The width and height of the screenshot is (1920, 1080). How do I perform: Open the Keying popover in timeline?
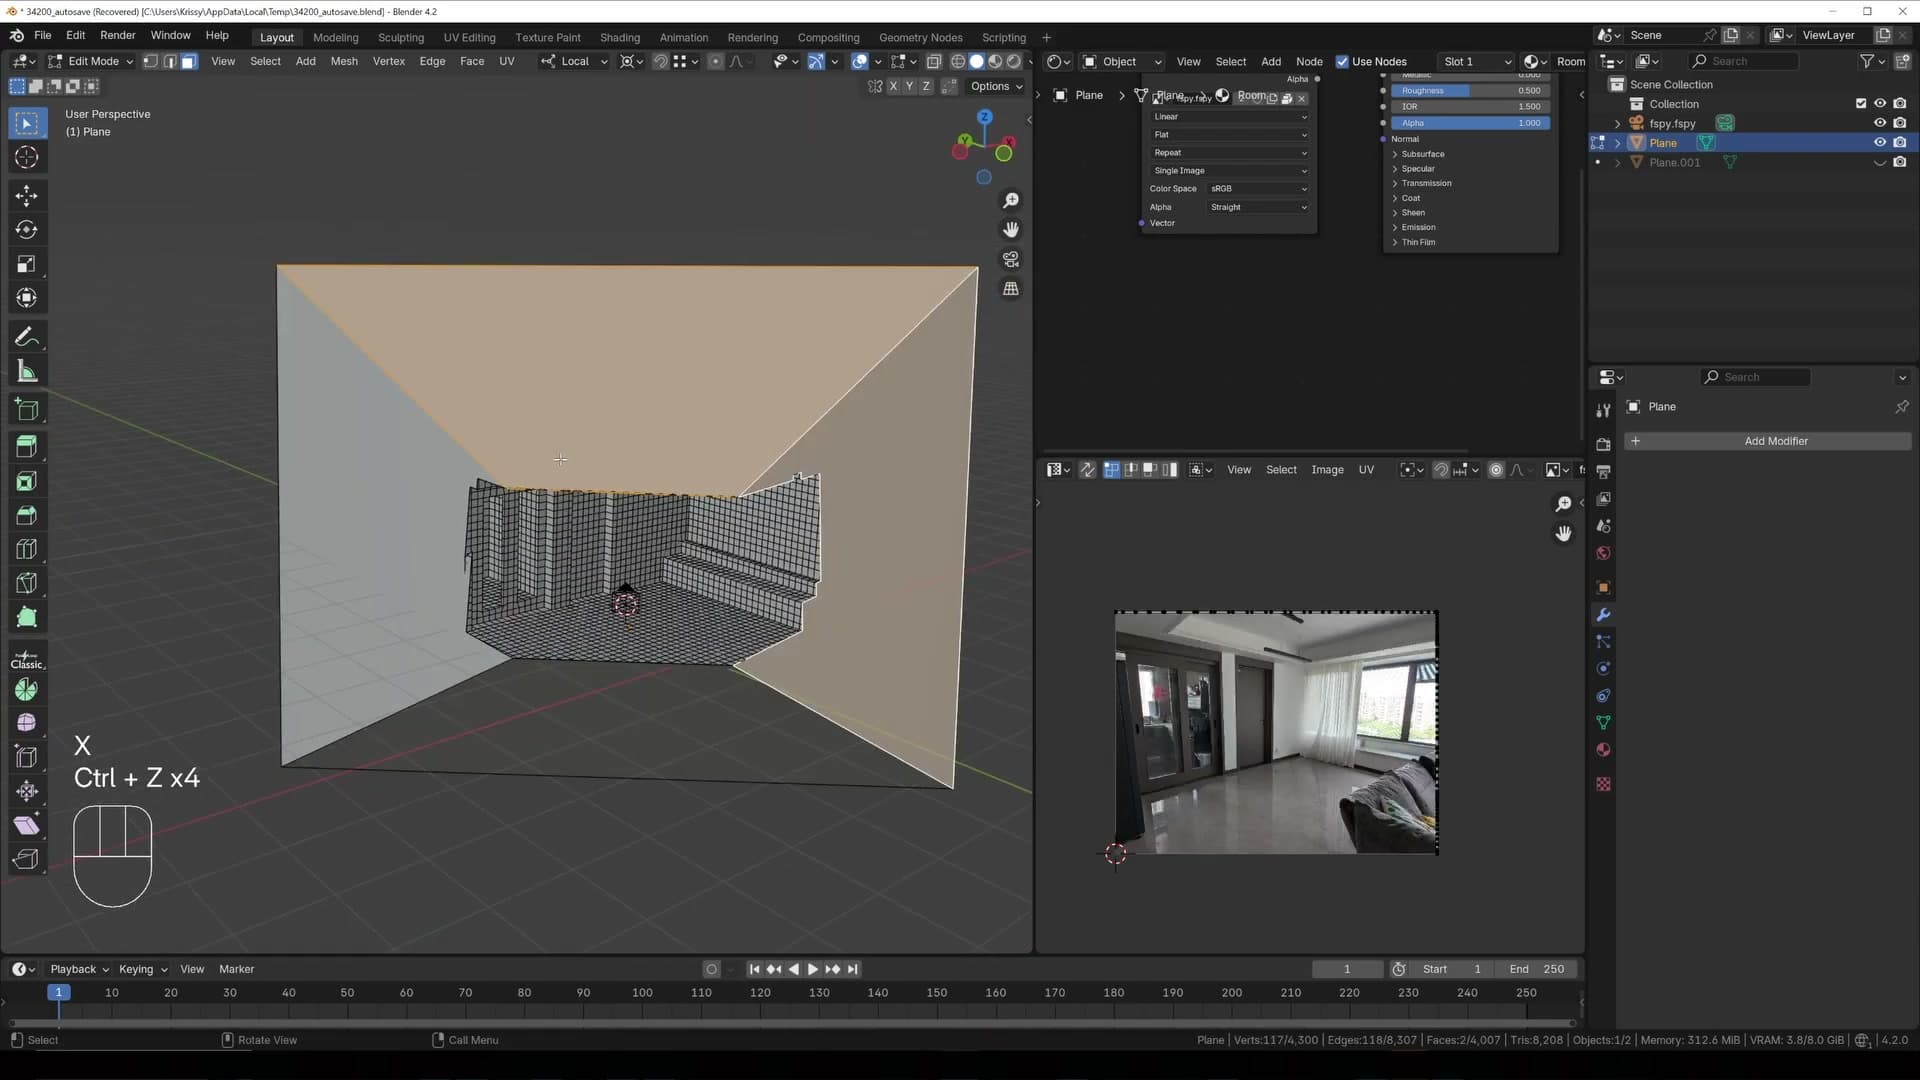142,969
